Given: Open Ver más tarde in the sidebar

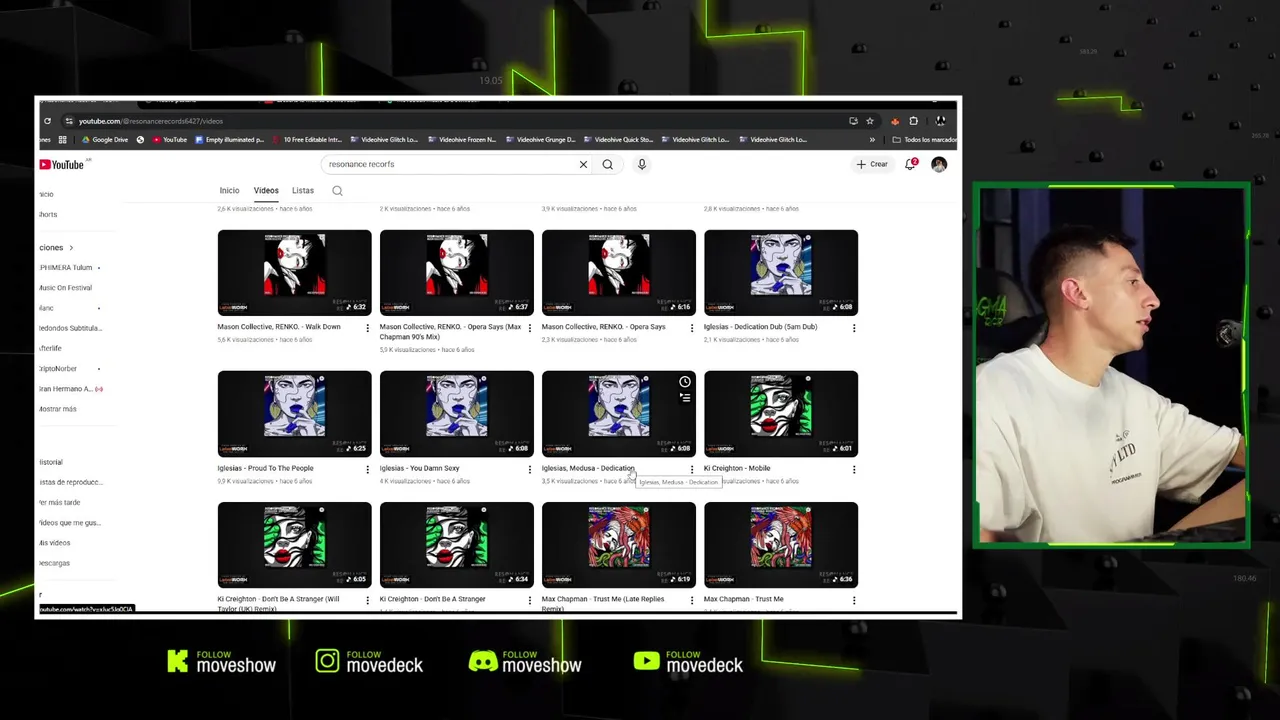Looking at the screenshot, I should pos(59,503).
